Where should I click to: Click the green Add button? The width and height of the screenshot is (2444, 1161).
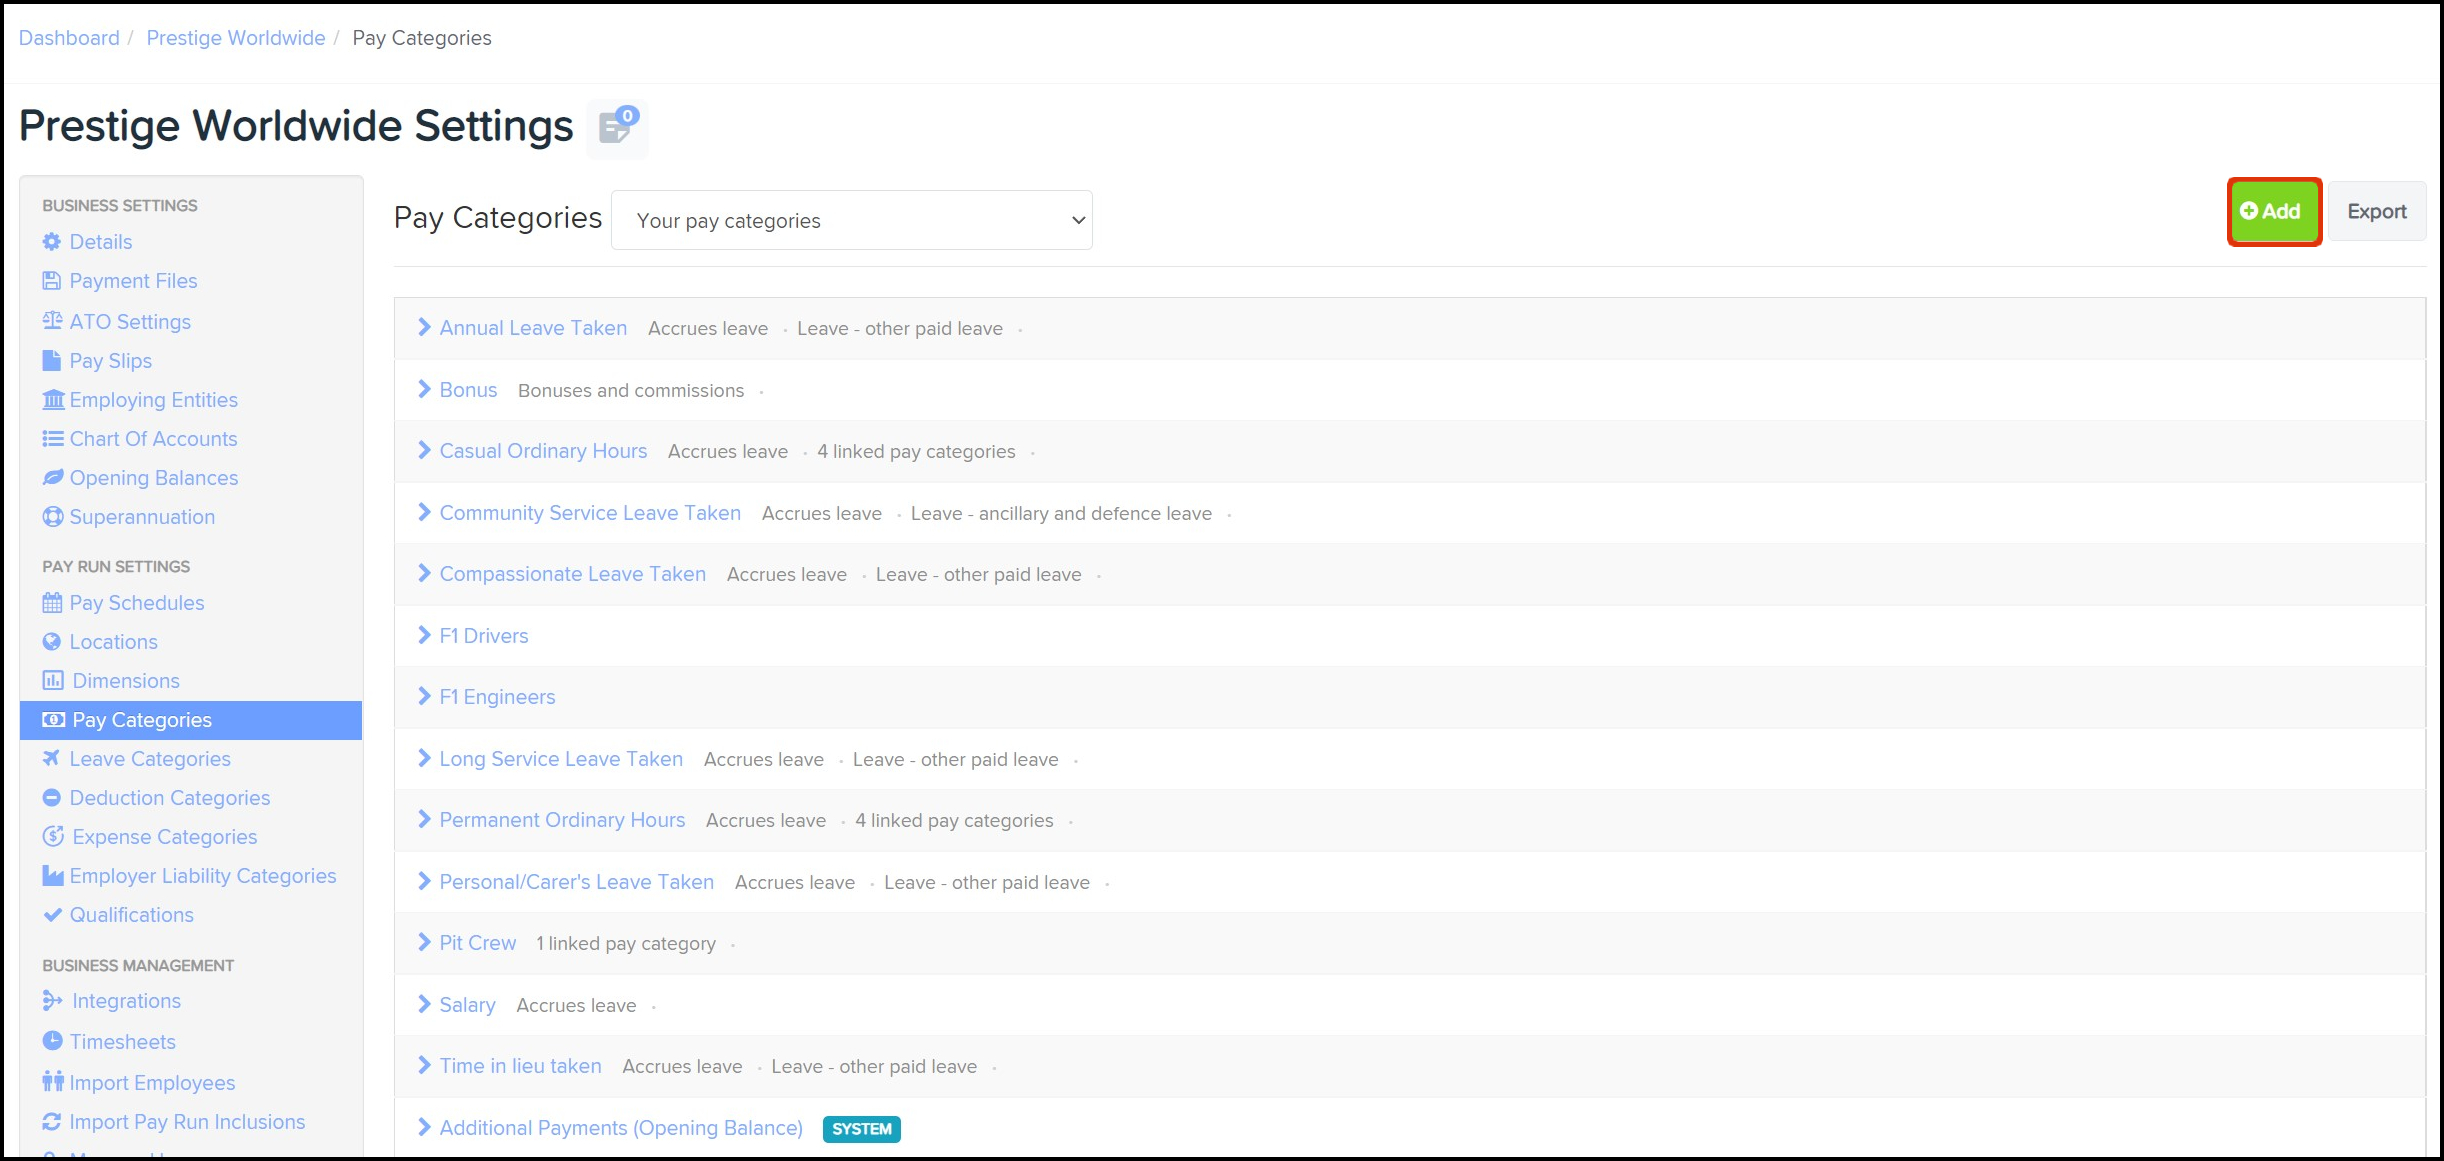point(2273,211)
